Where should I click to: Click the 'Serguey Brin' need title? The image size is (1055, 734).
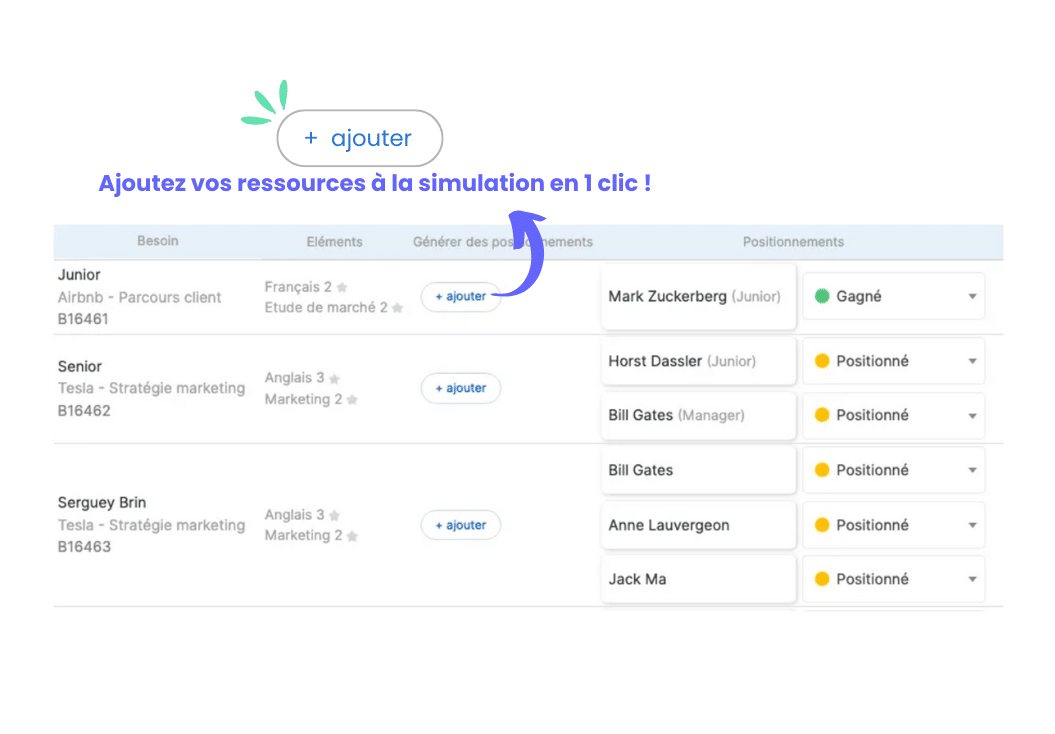102,503
